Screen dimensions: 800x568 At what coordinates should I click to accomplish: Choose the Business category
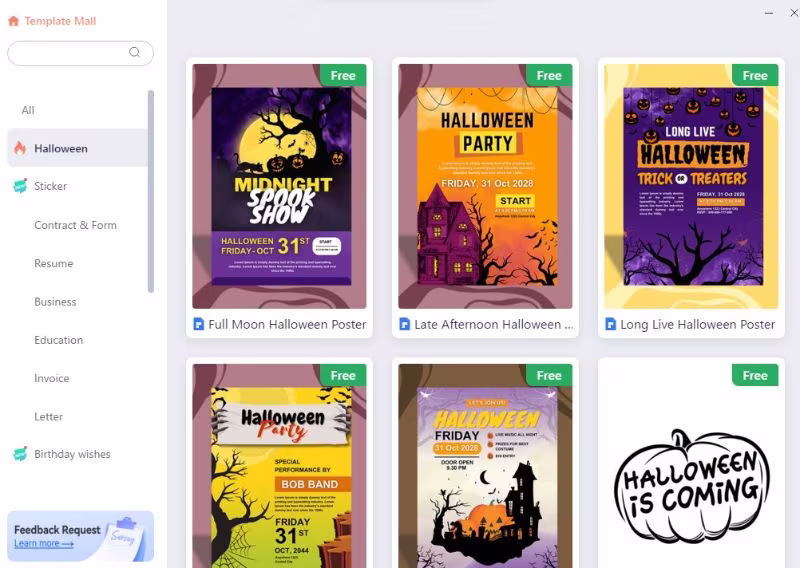point(55,302)
